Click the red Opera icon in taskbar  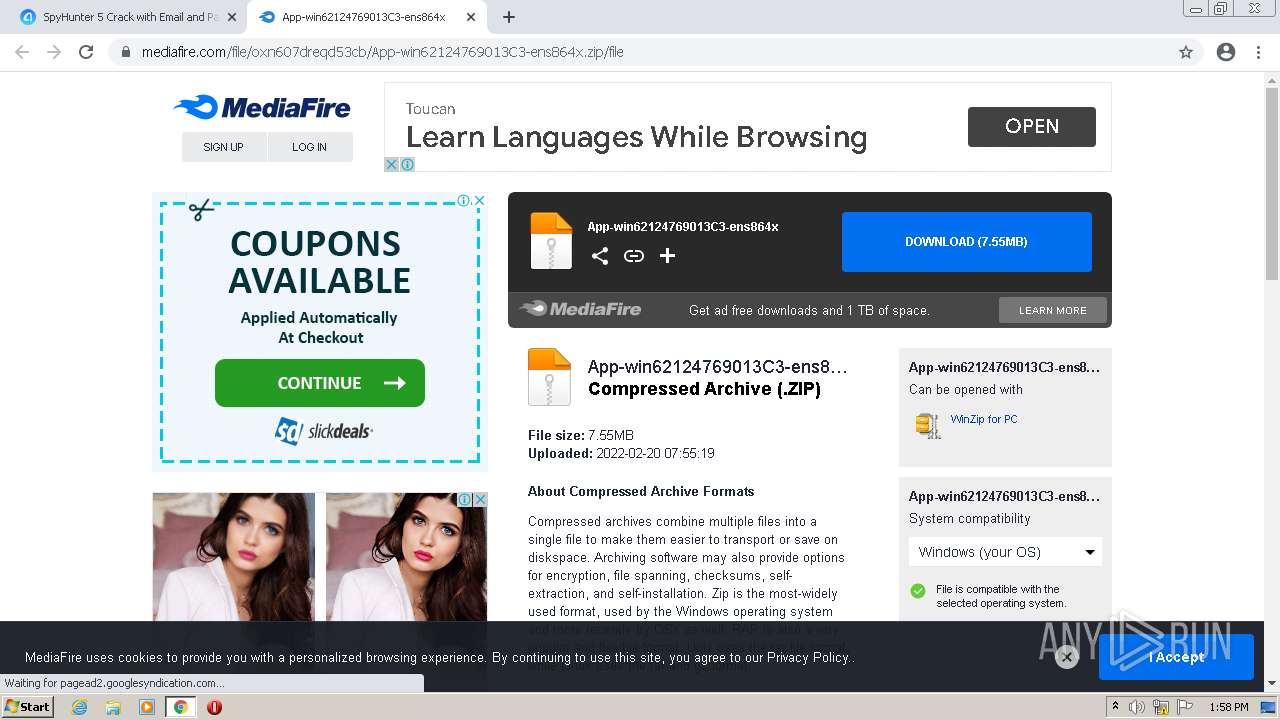[214, 707]
